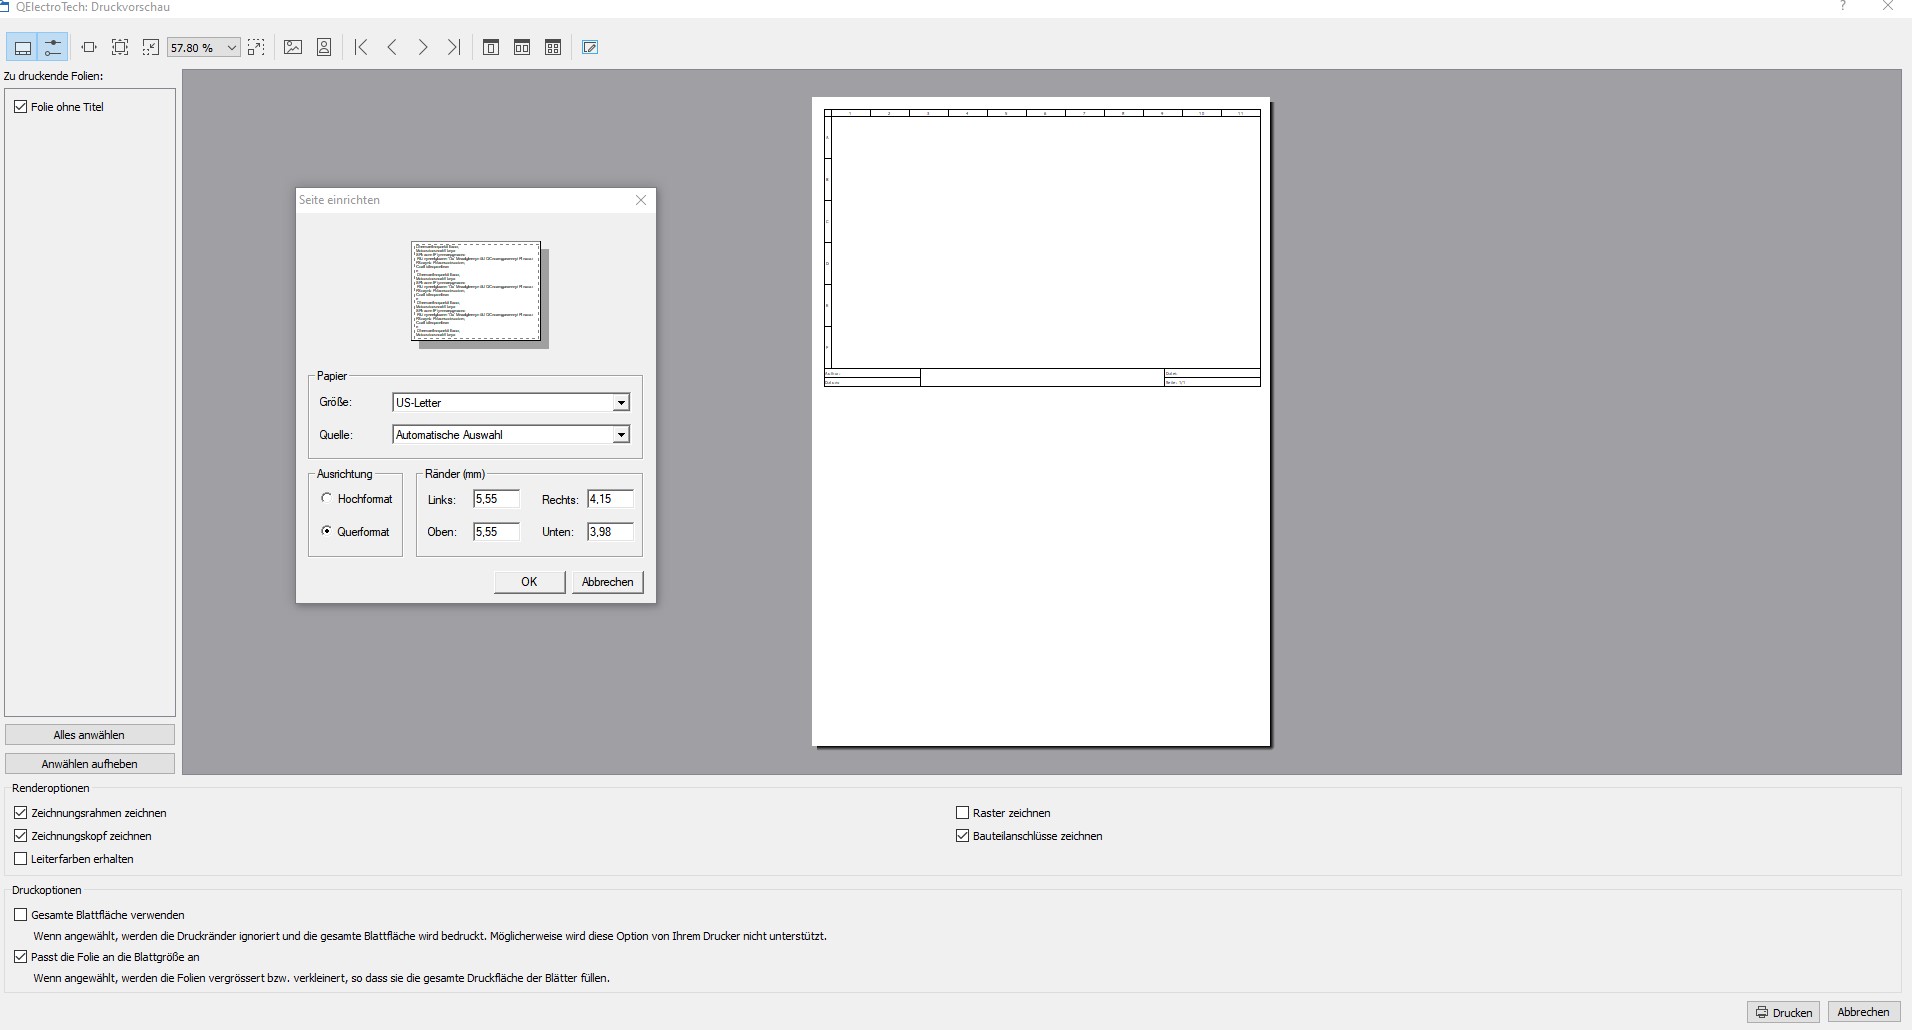Switch preview to portrait orientation icon
Image resolution: width=1912 pixels, height=1030 pixels.
pyautogui.click(x=324, y=47)
